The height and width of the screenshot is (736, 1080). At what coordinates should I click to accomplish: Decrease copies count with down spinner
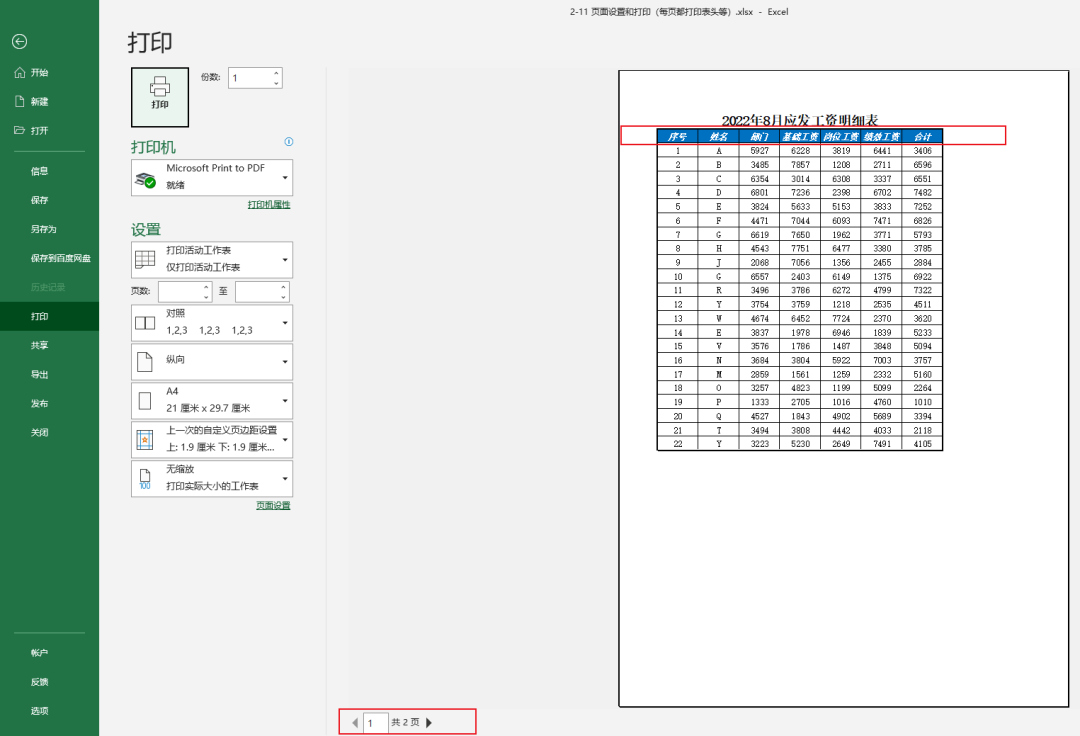(276, 83)
